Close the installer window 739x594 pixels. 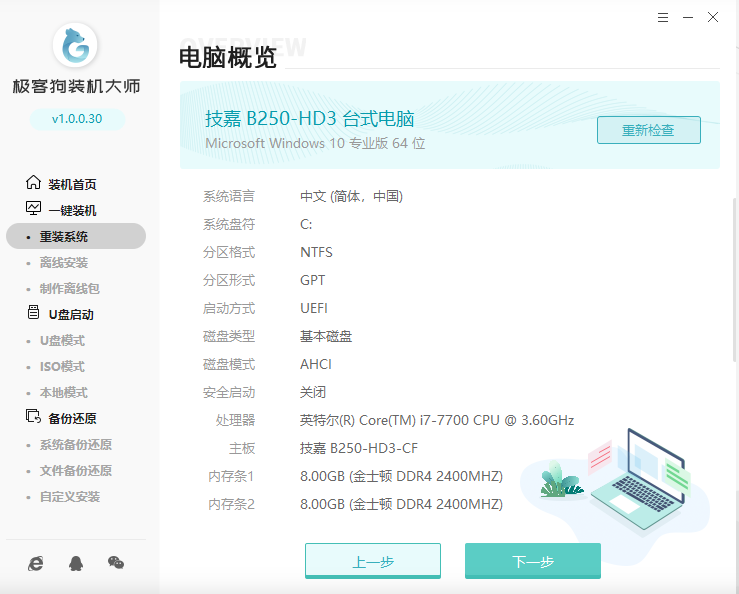[x=713, y=17]
